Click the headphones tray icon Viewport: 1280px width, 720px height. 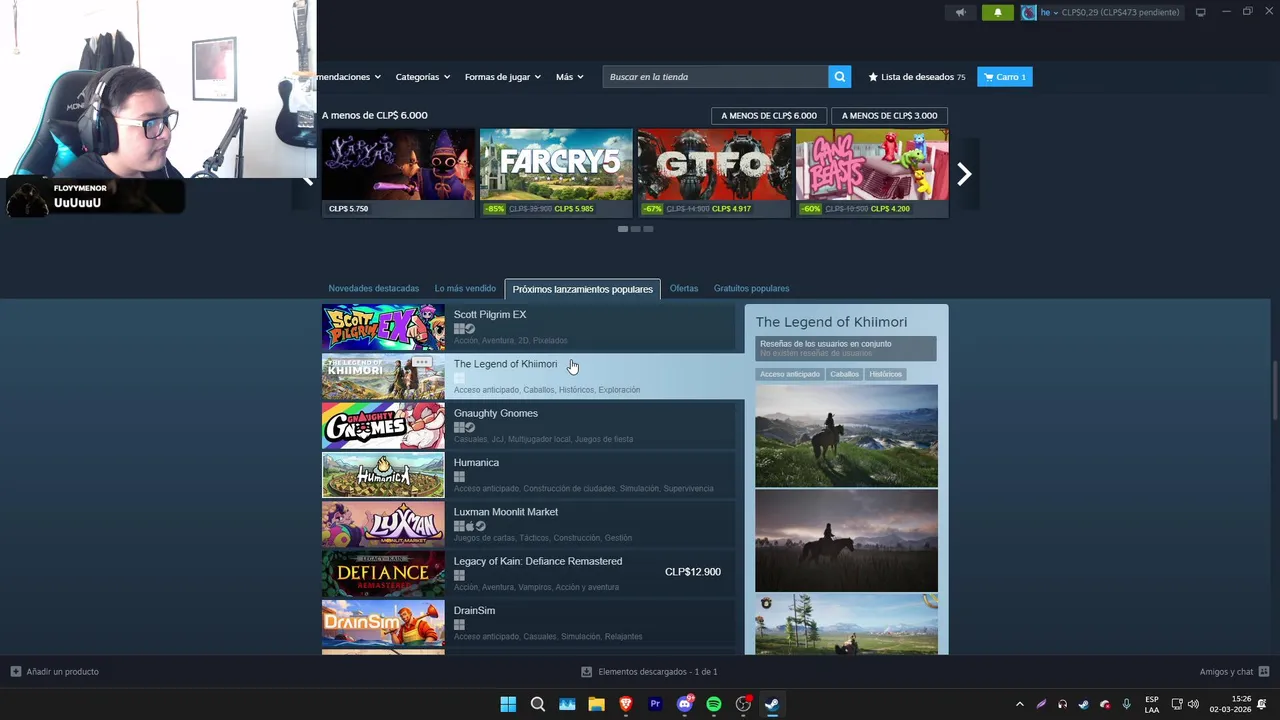(x=1062, y=704)
